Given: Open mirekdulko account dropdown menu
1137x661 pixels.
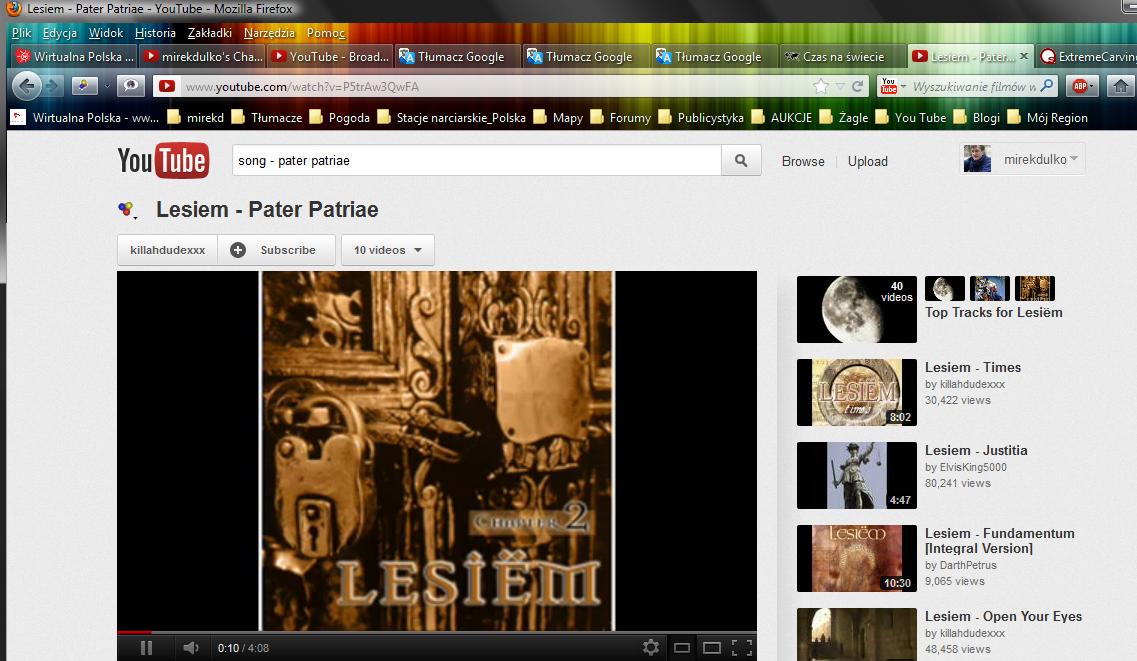Looking at the screenshot, I should coord(1023,159).
